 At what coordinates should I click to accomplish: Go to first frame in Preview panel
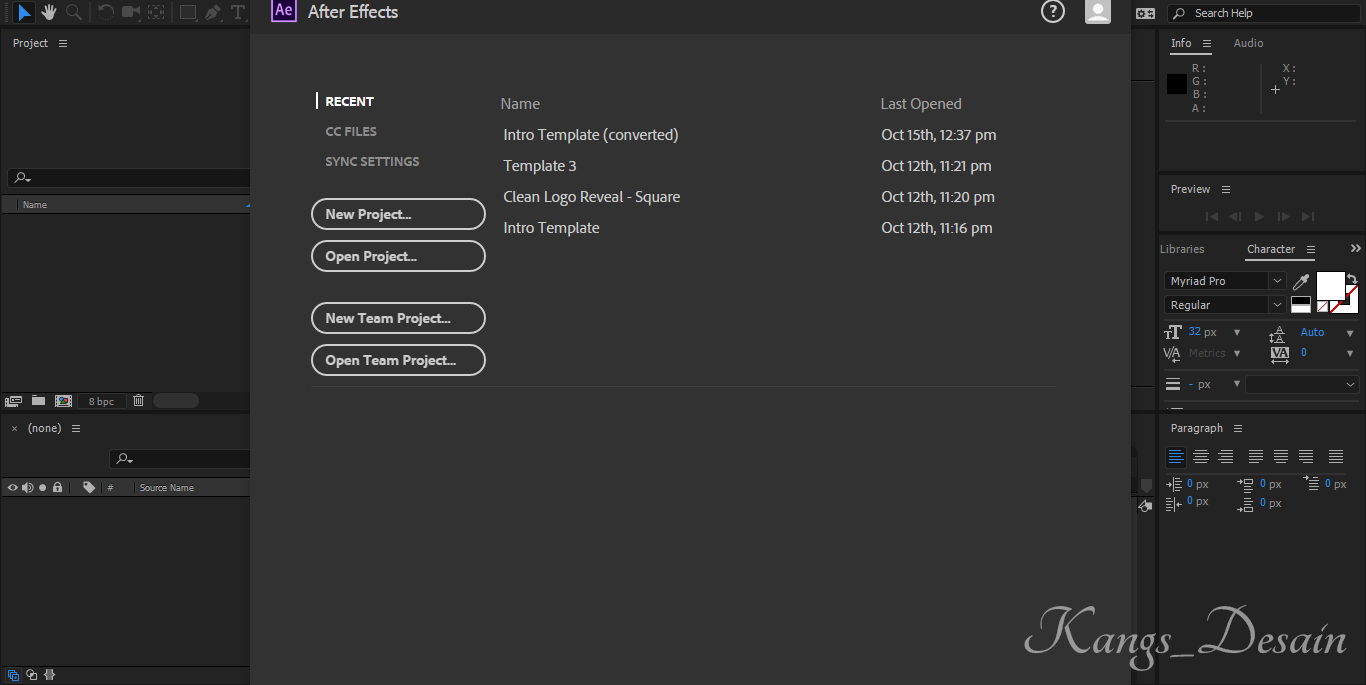(1212, 216)
